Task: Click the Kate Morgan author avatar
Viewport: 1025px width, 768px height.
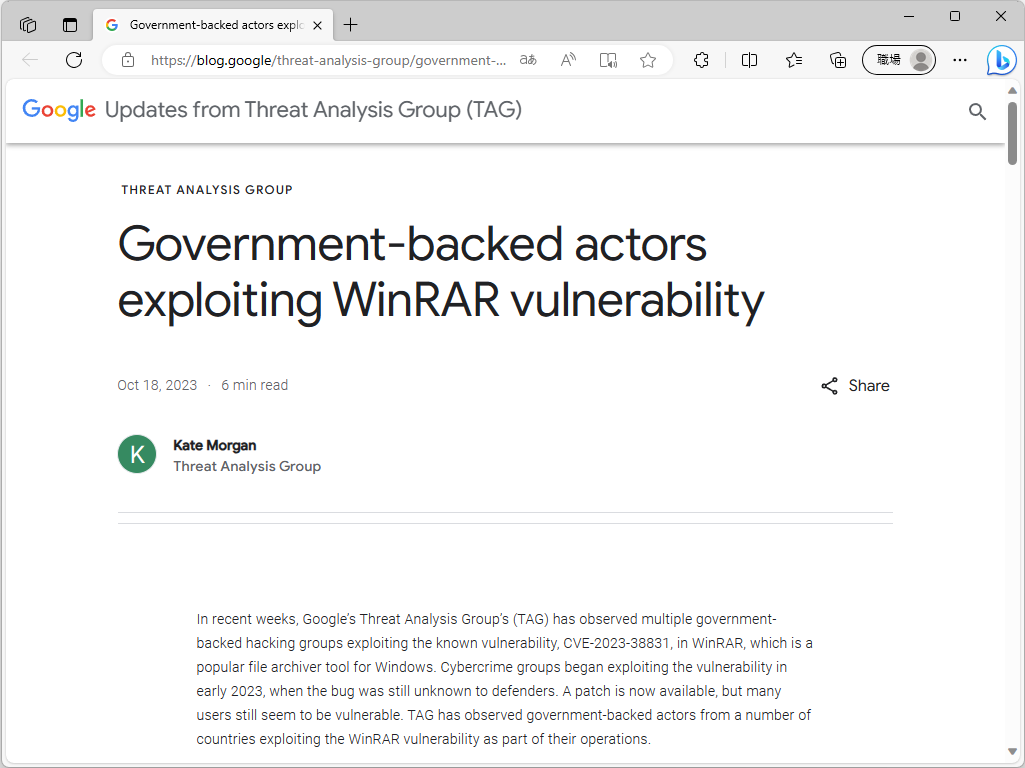Action: 136,454
